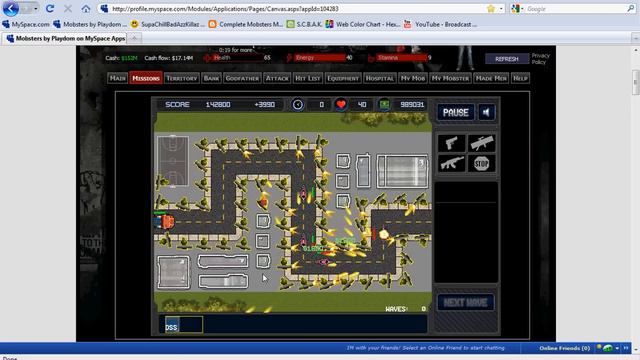Open the Web Color Chart bookmark
Screen dimensions: 640x360
(363, 24)
